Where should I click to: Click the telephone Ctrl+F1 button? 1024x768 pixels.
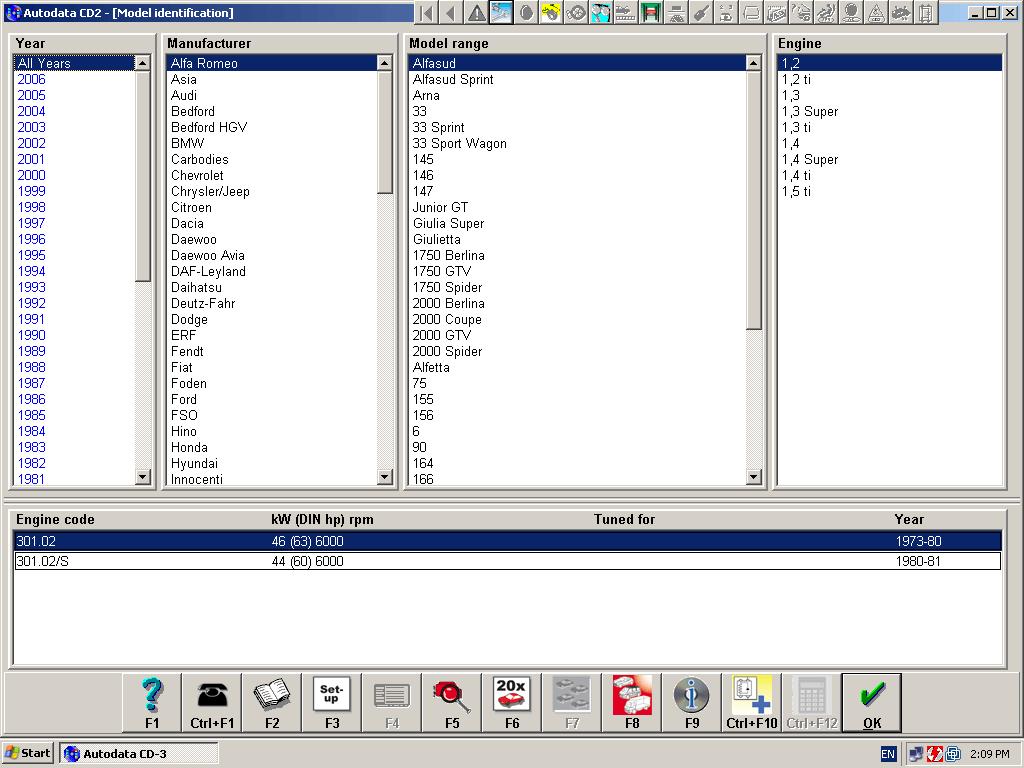point(212,703)
